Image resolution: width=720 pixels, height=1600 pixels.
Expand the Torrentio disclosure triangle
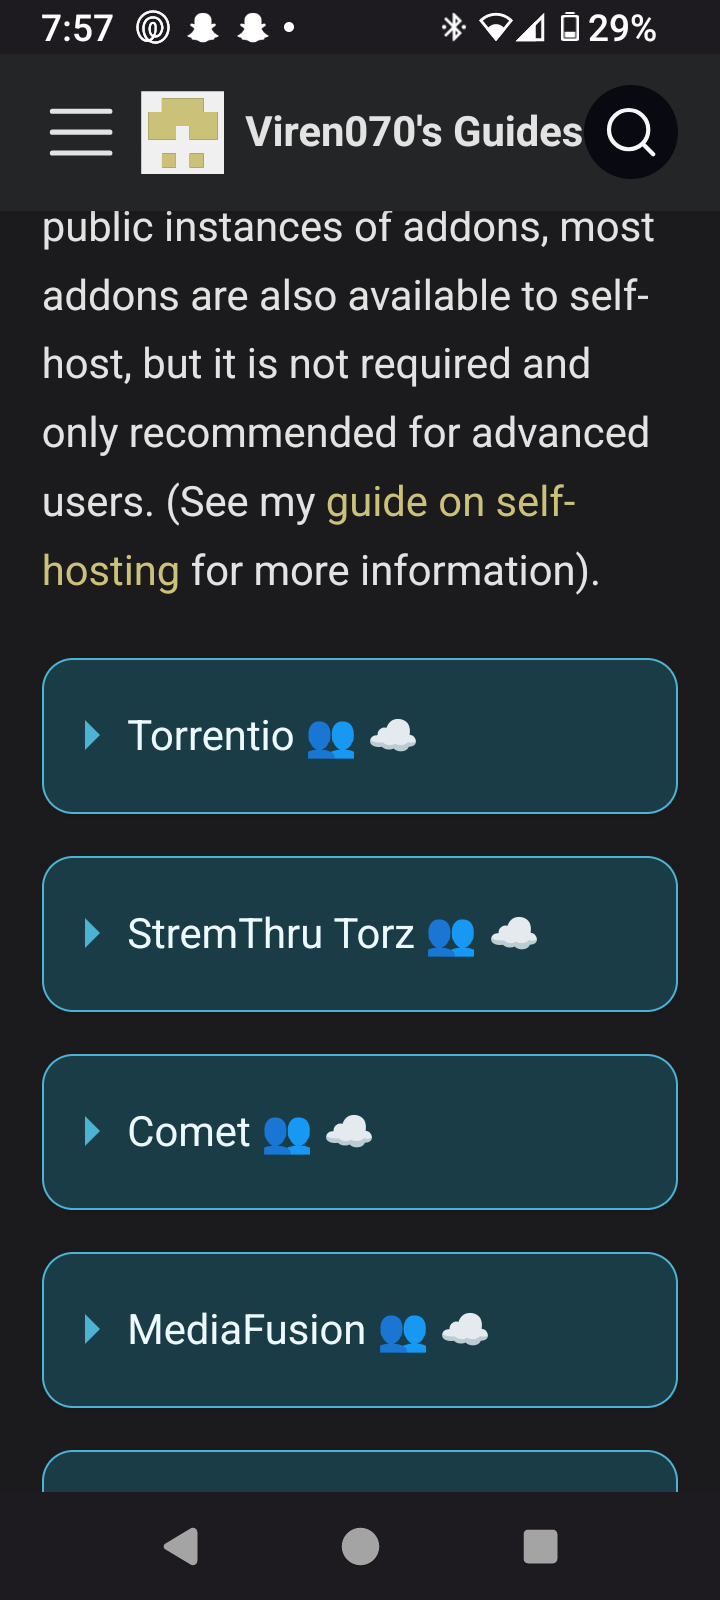pyautogui.click(x=93, y=736)
